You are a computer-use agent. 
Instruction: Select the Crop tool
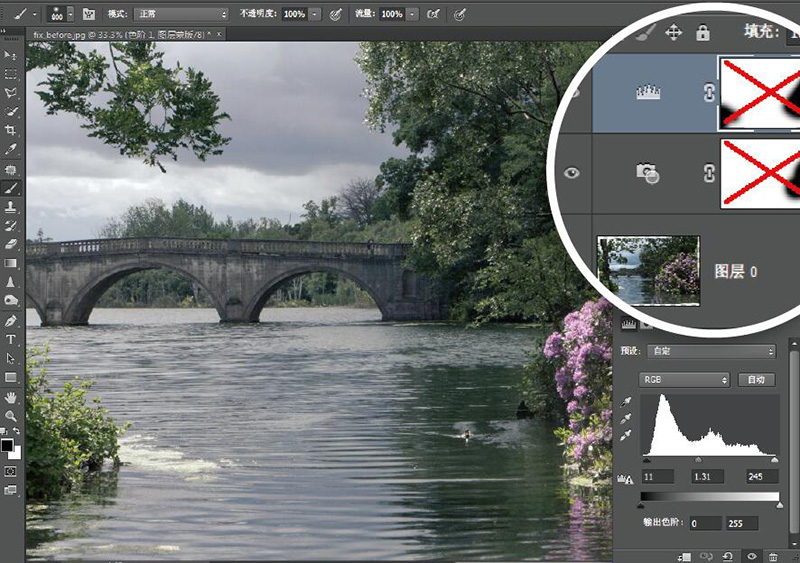10,130
